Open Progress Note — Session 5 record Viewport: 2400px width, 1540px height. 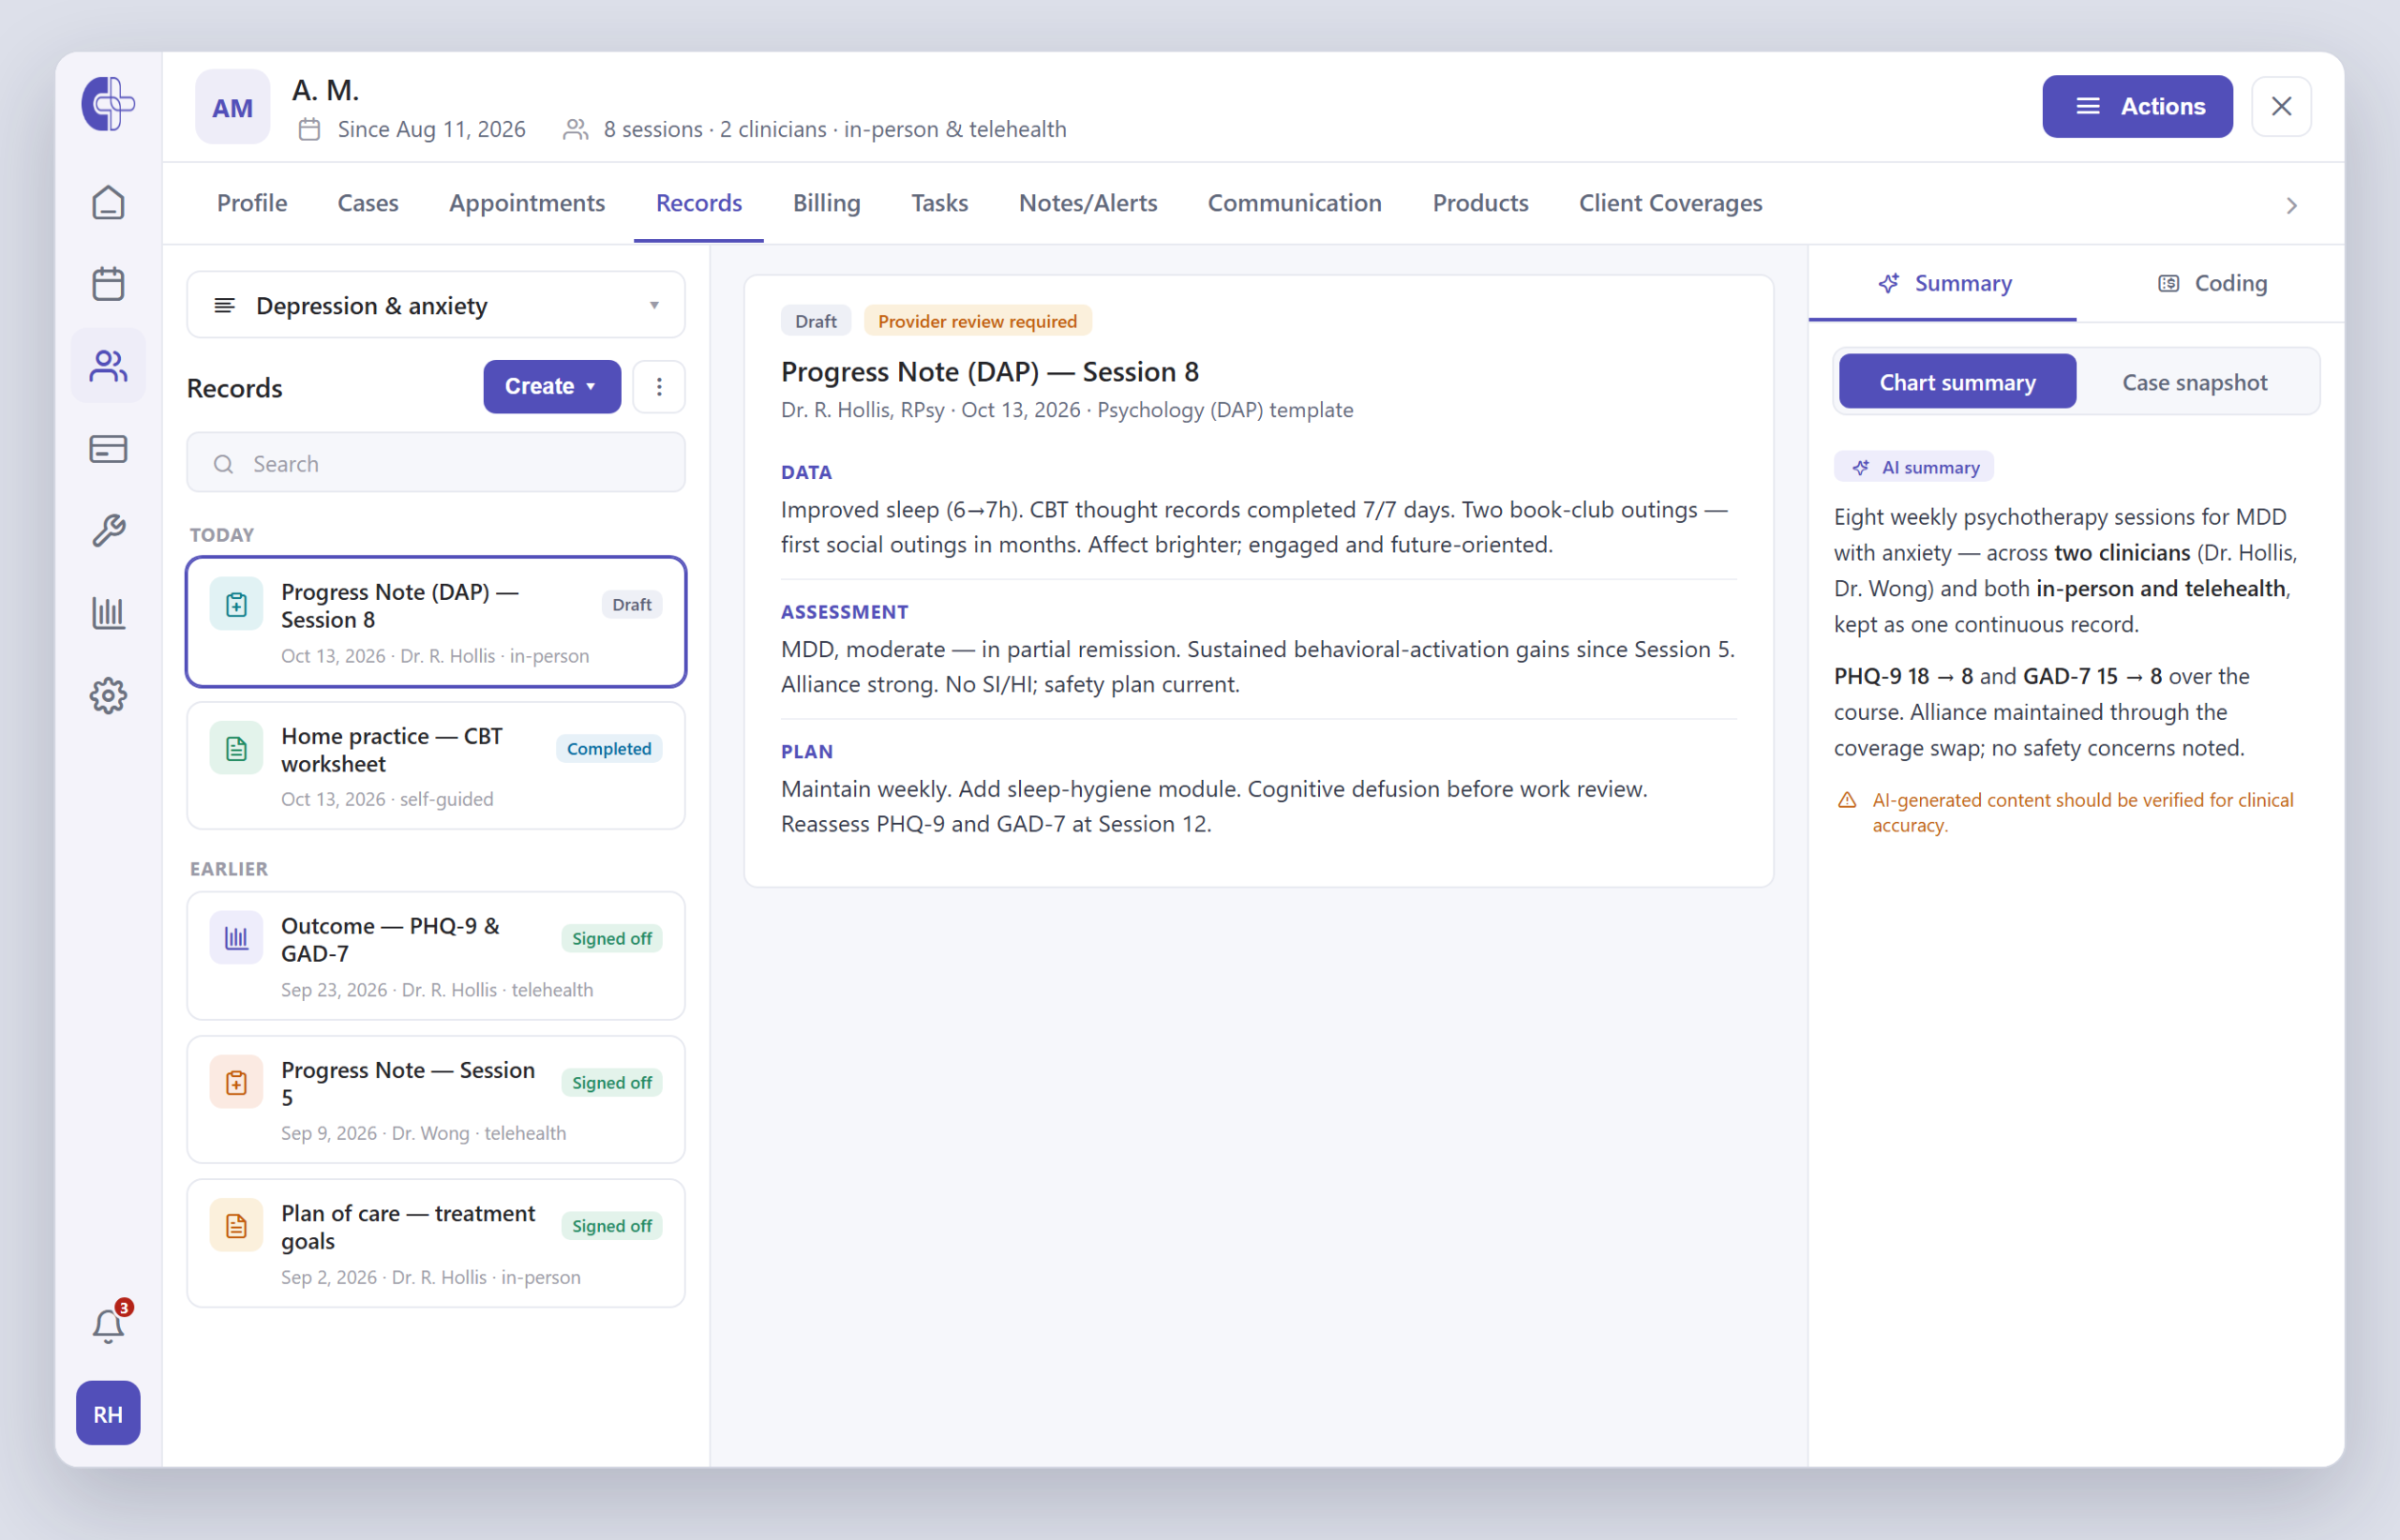pyautogui.click(x=436, y=1099)
